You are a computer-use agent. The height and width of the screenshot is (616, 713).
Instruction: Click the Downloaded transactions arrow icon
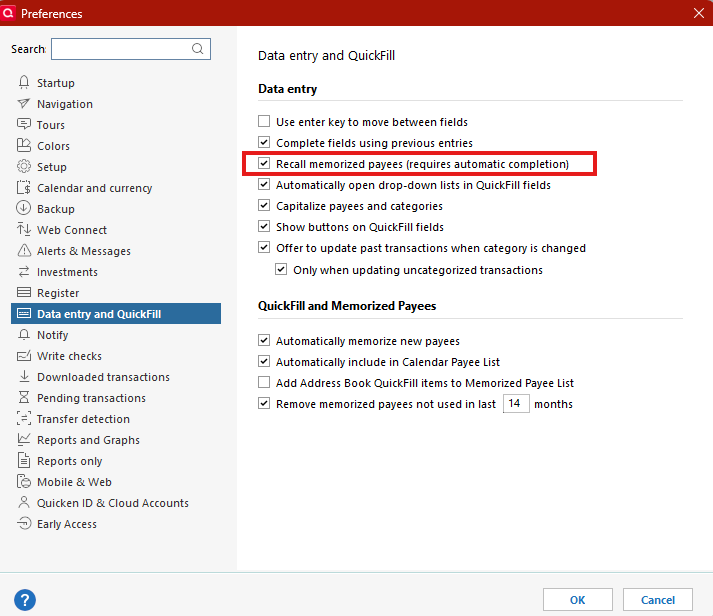tap(24, 376)
